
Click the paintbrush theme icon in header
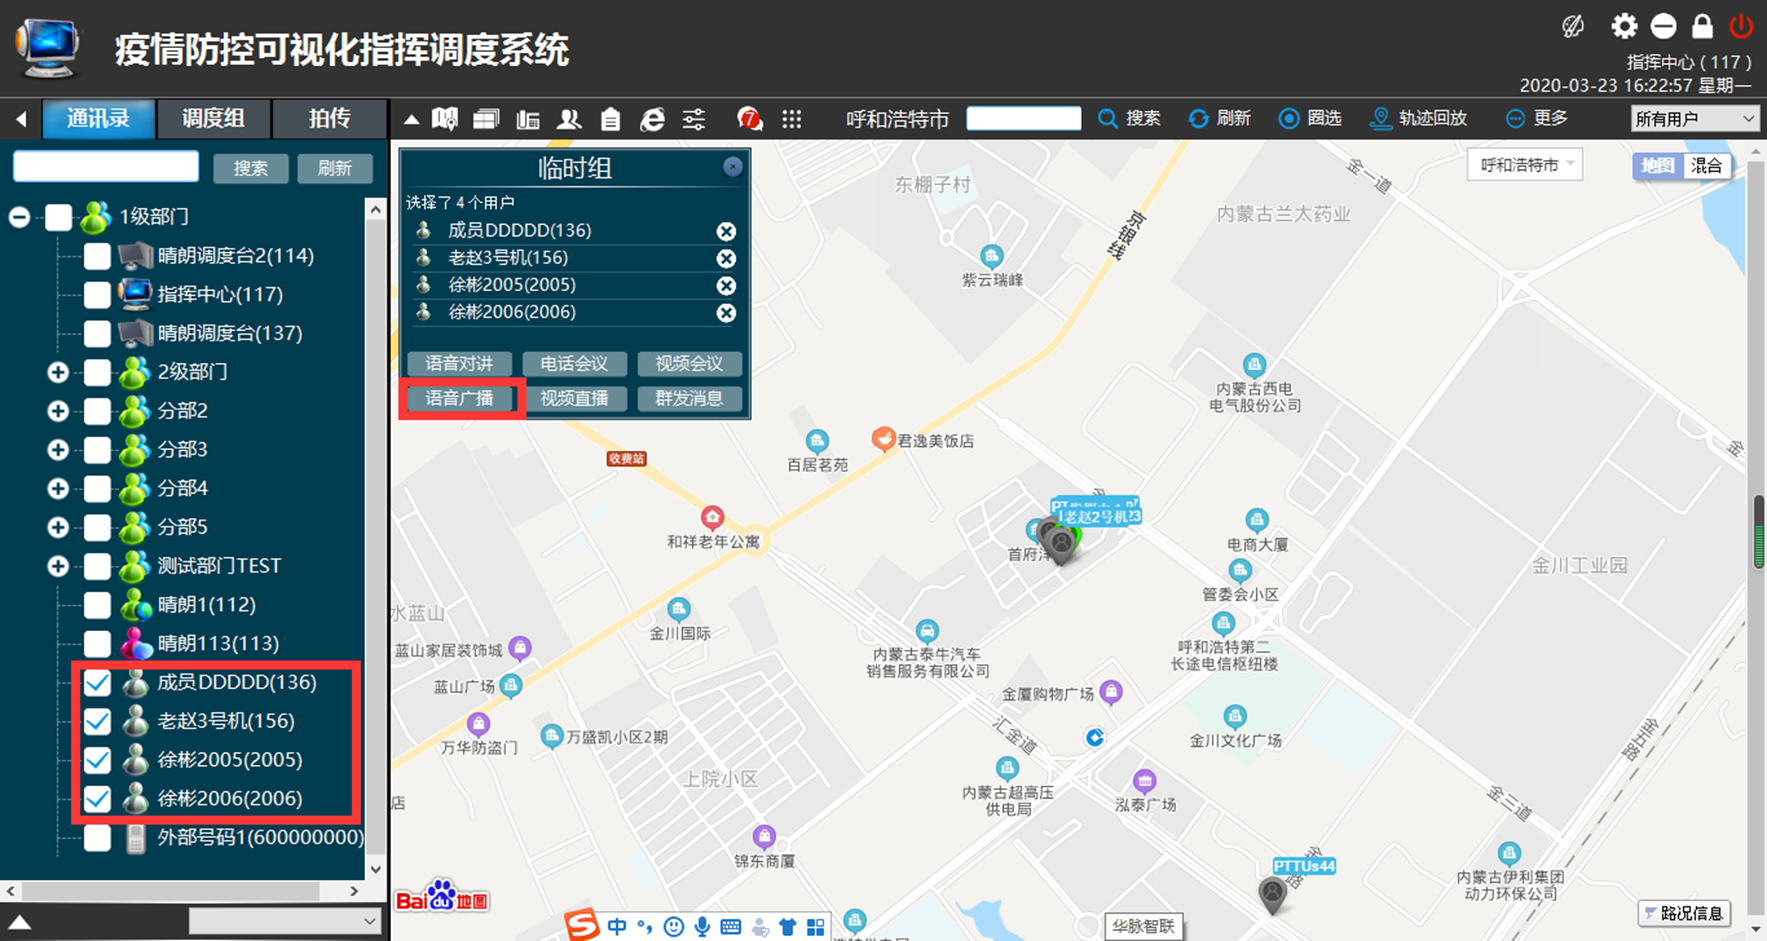point(1573,26)
